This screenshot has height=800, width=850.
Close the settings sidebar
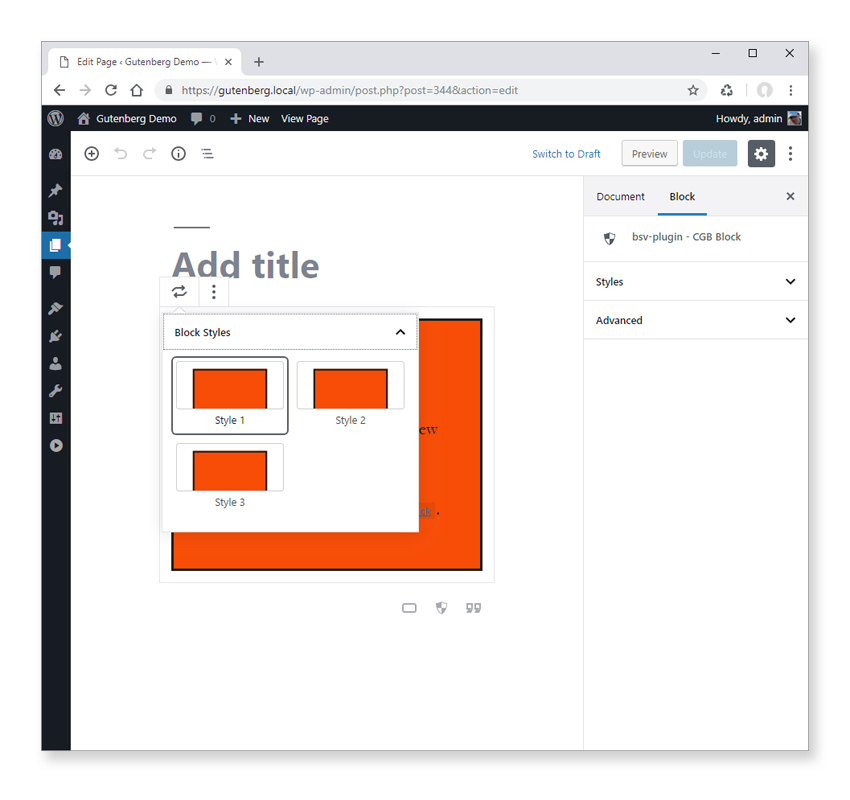(790, 196)
